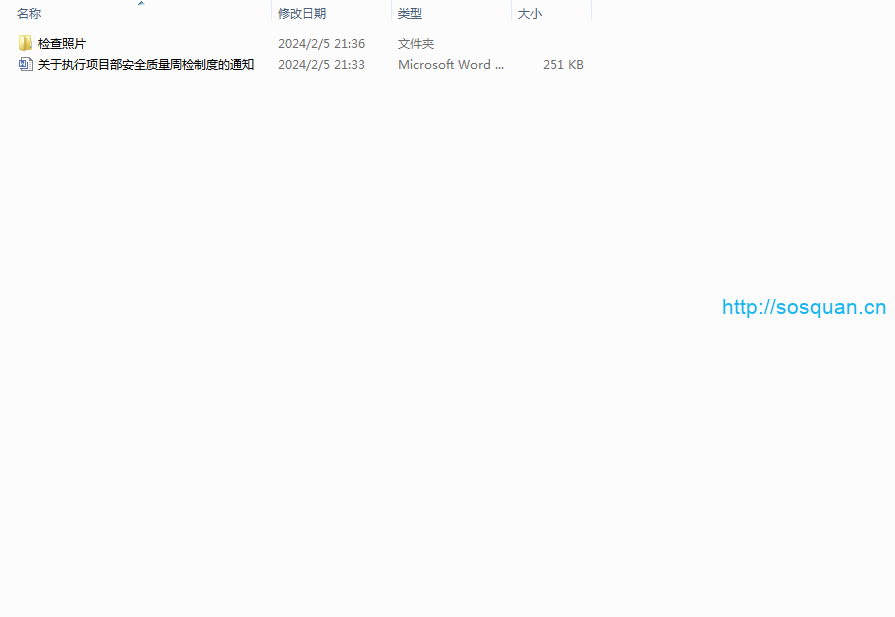Click divider between 修改日期 and 类型 headers
The height and width of the screenshot is (617, 895).
pos(391,13)
